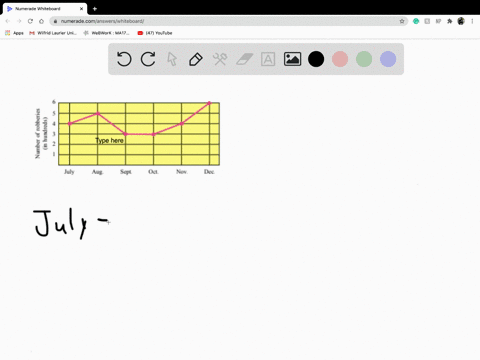This screenshot has height=360, width=480.
Task: Focus the numerade.com address bar
Action: click(228, 21)
